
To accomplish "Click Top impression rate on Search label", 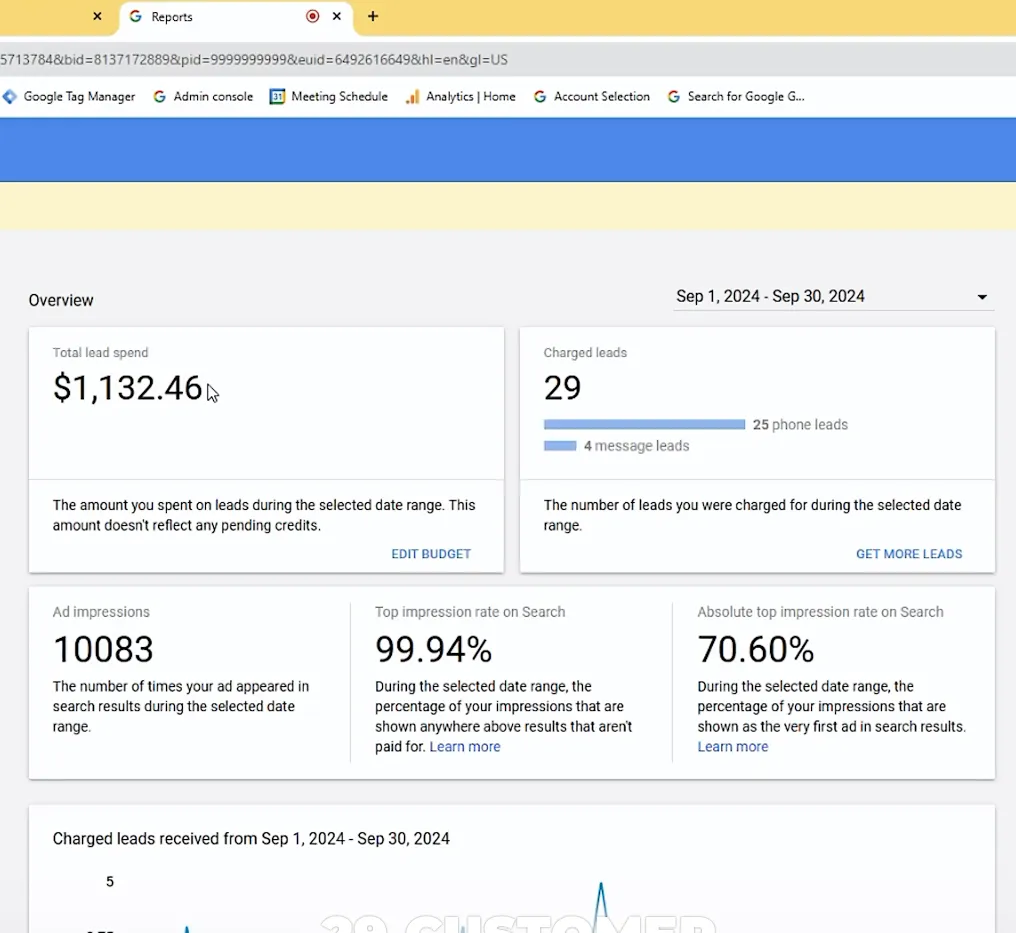I will click(470, 612).
